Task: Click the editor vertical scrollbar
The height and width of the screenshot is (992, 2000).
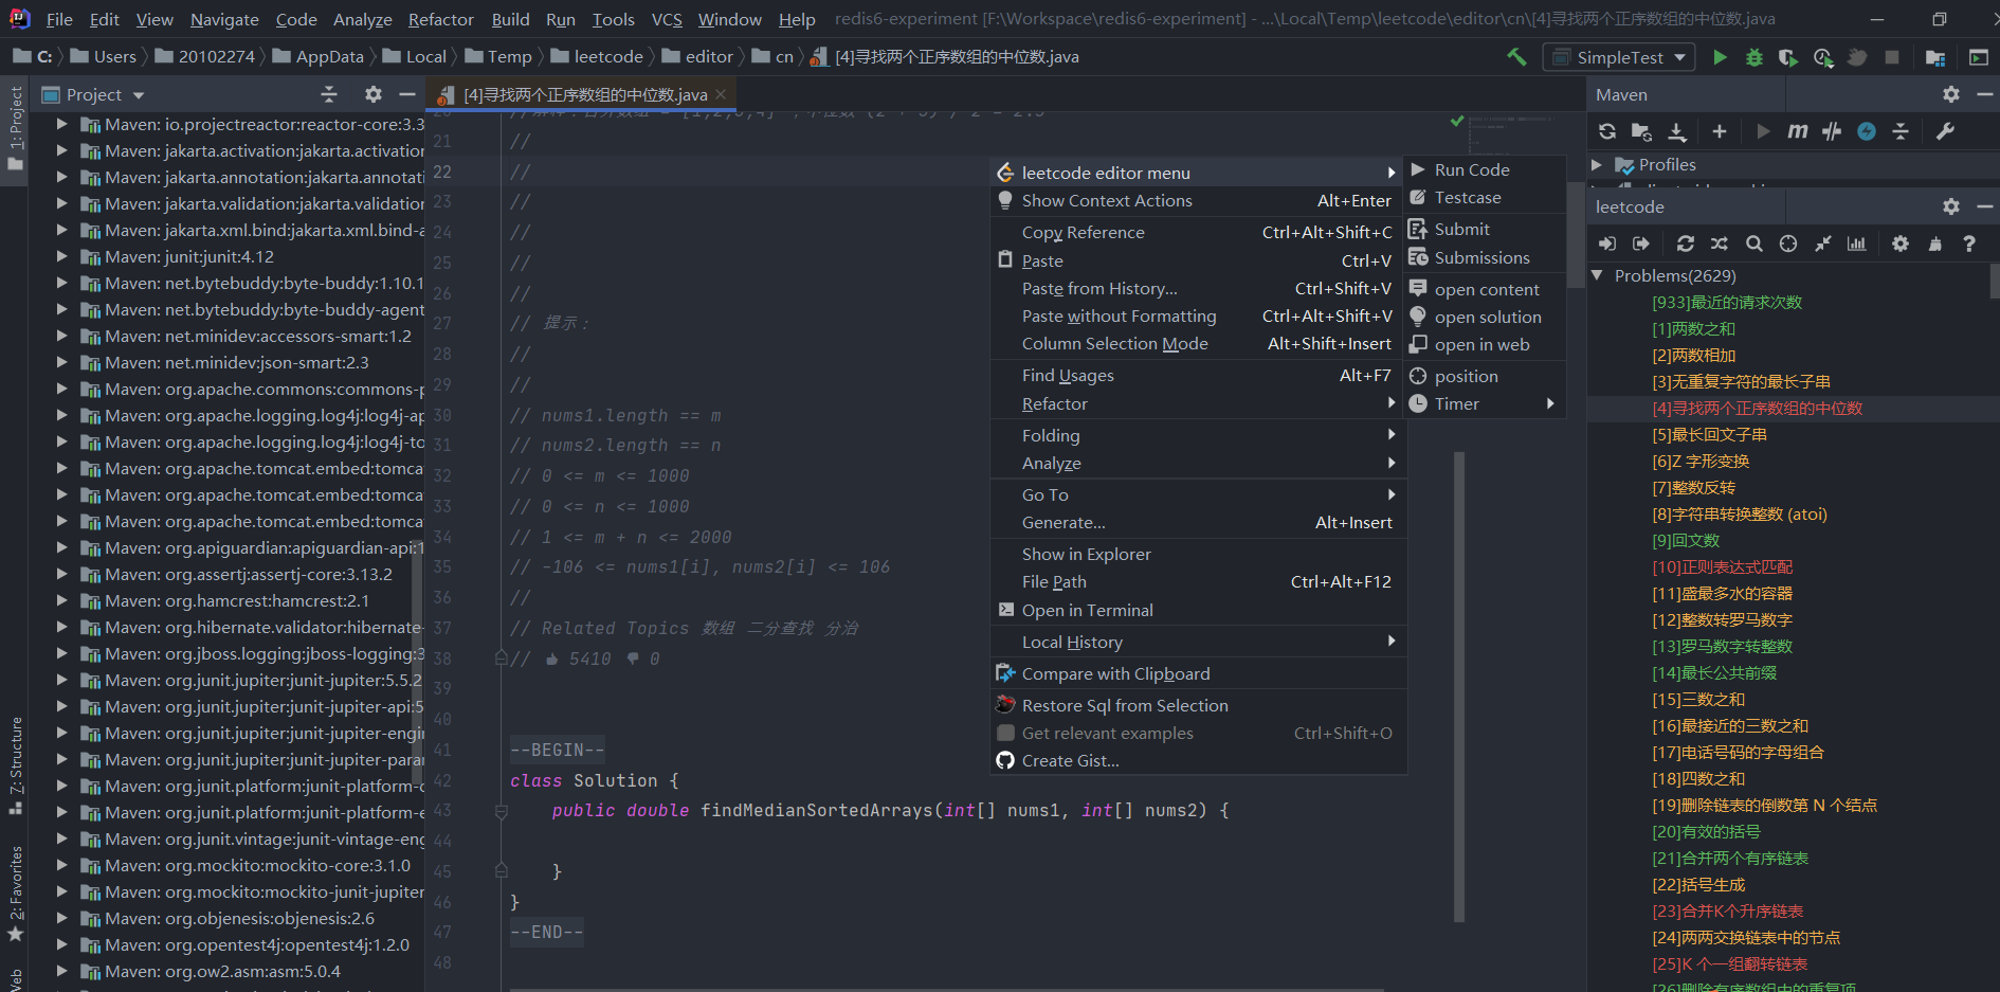Action: pos(1459,686)
